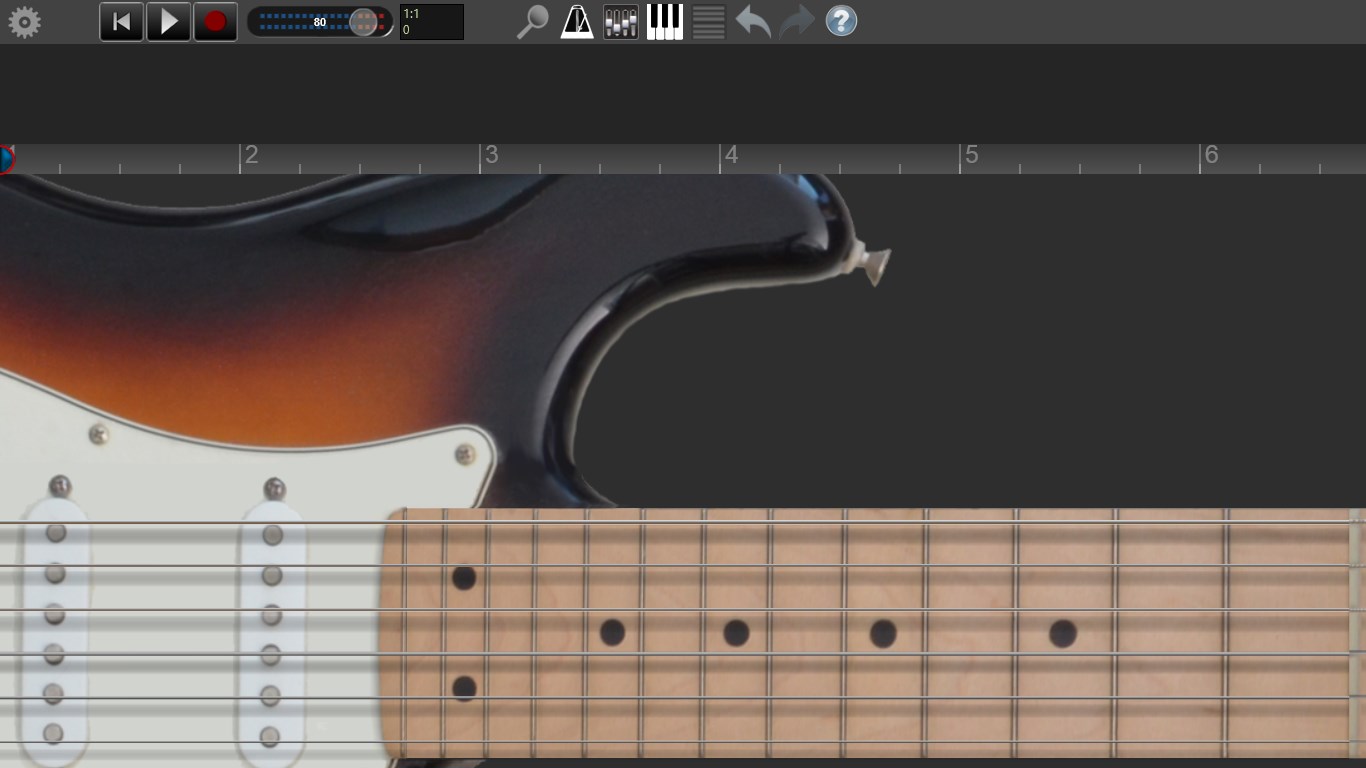
Task: Adjust the tempo slider showing 80
Action: coord(320,21)
